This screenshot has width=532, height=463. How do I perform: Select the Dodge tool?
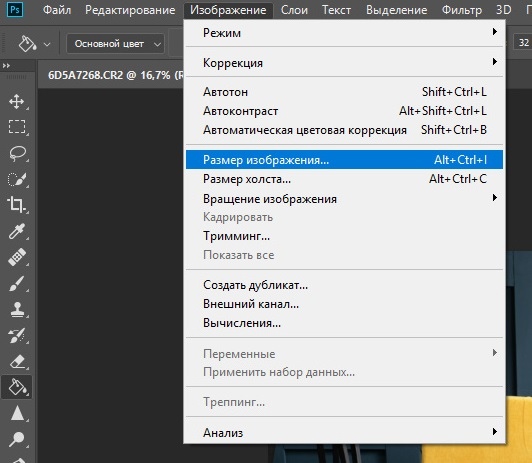pos(16,439)
